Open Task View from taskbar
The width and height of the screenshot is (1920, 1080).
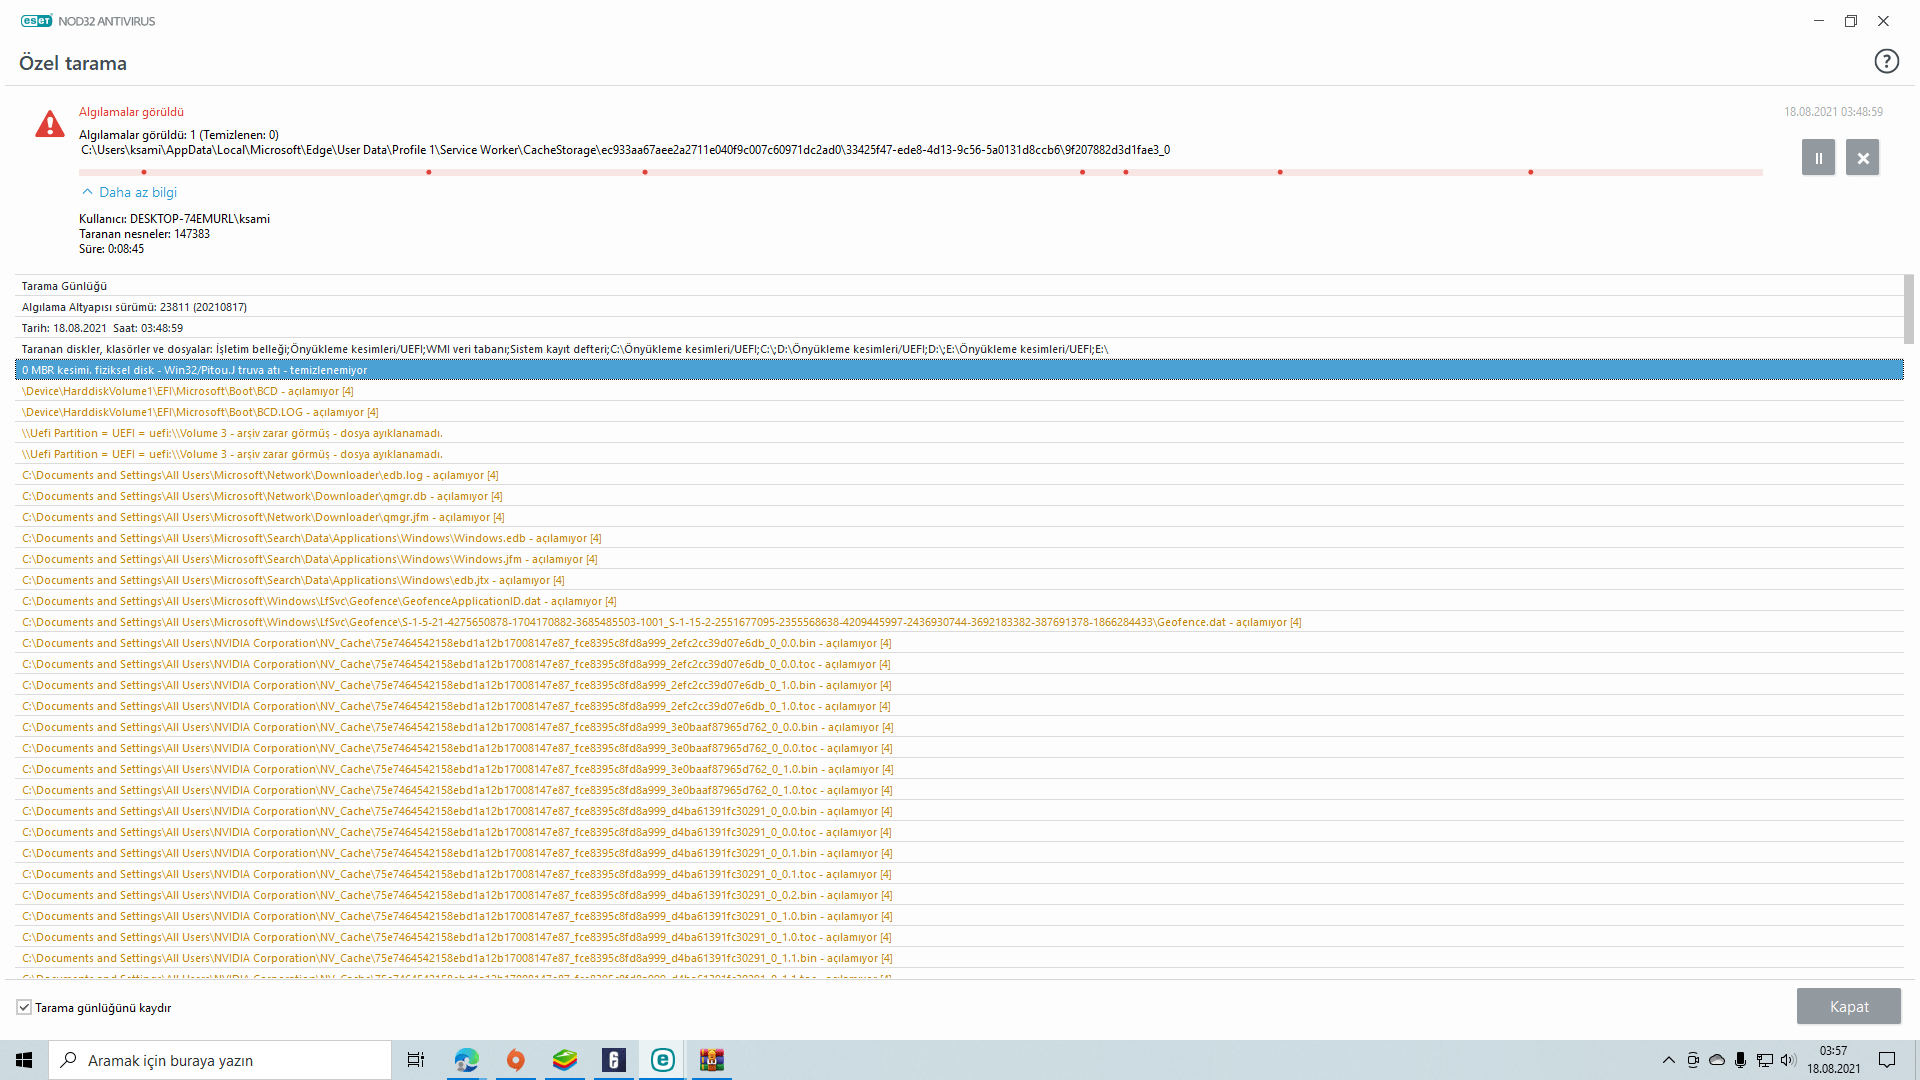[x=416, y=1060]
